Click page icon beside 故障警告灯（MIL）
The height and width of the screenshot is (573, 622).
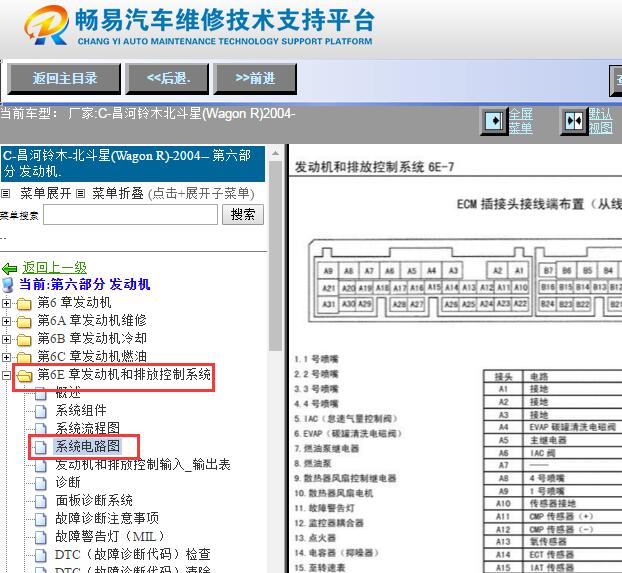(41, 537)
